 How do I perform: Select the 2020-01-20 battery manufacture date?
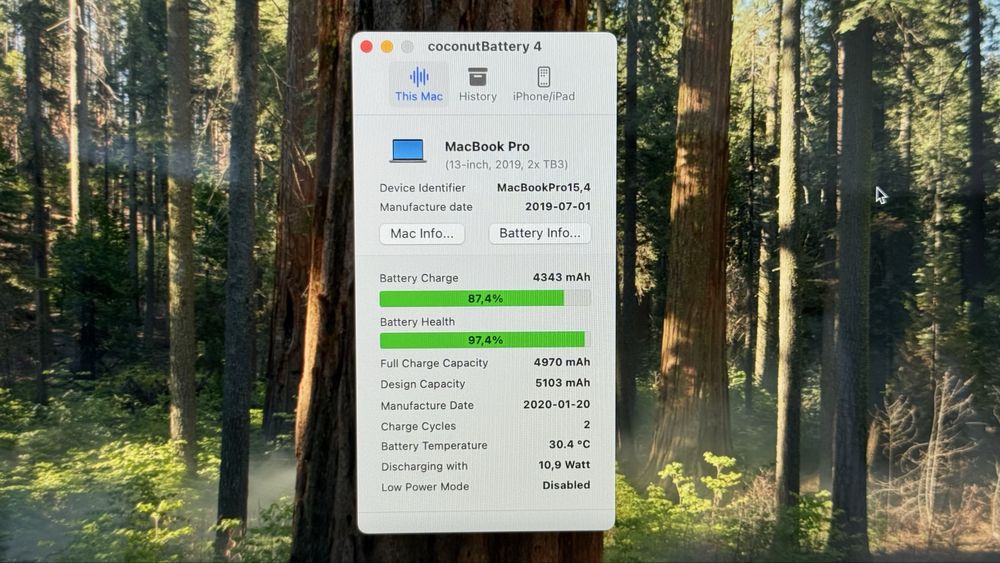(557, 404)
